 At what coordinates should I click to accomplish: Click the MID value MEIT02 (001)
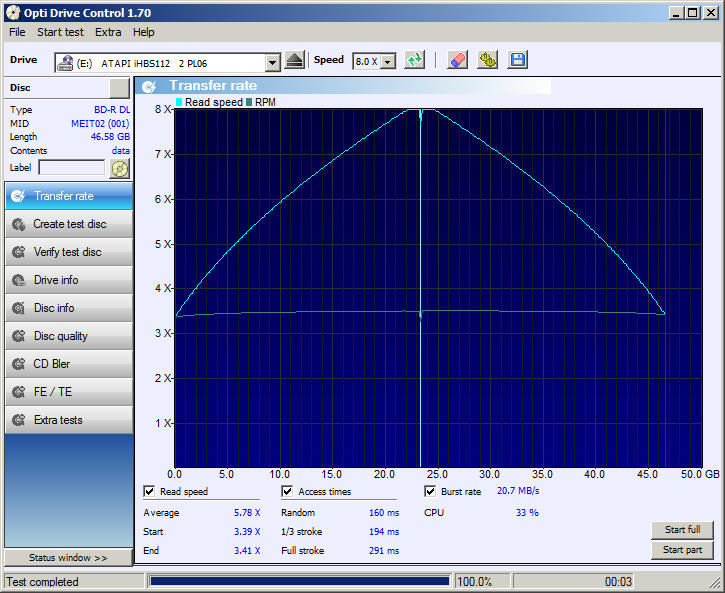(100, 123)
